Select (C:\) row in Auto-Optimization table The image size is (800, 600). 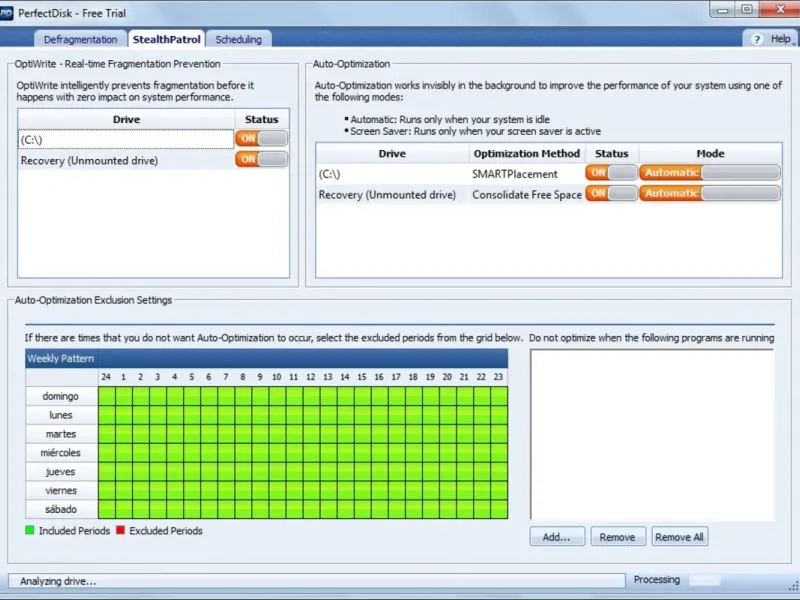(x=392, y=174)
